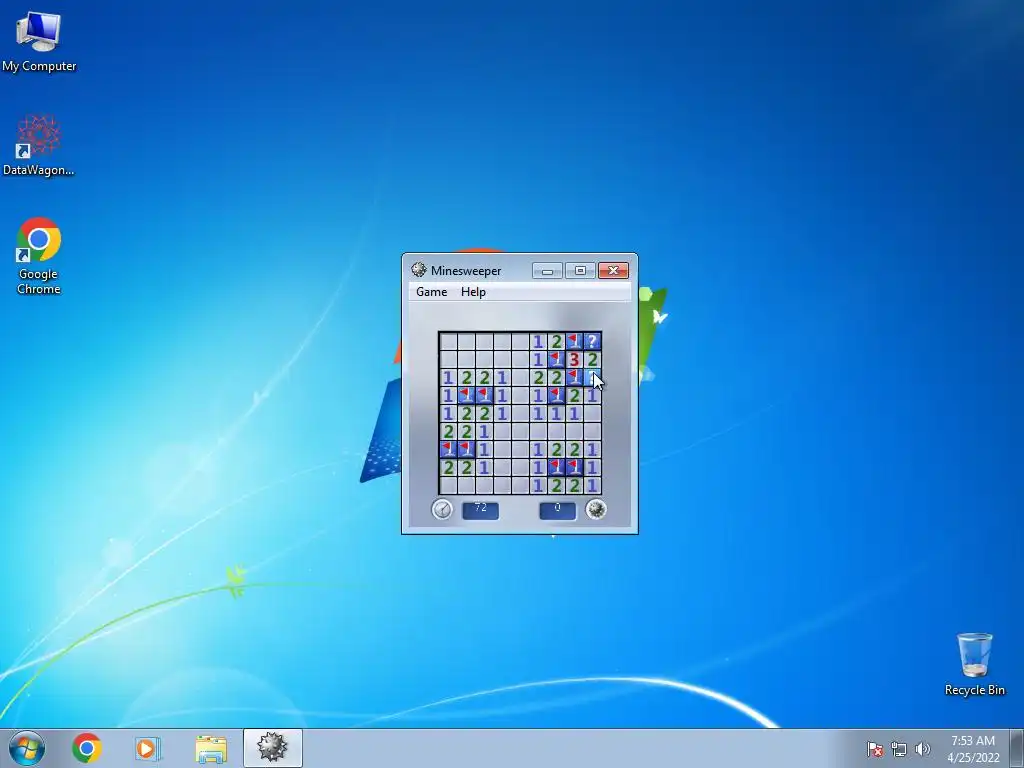Viewport: 1024px width, 768px height.
Task: Open the Windows Start orb
Action: [x=27, y=748]
